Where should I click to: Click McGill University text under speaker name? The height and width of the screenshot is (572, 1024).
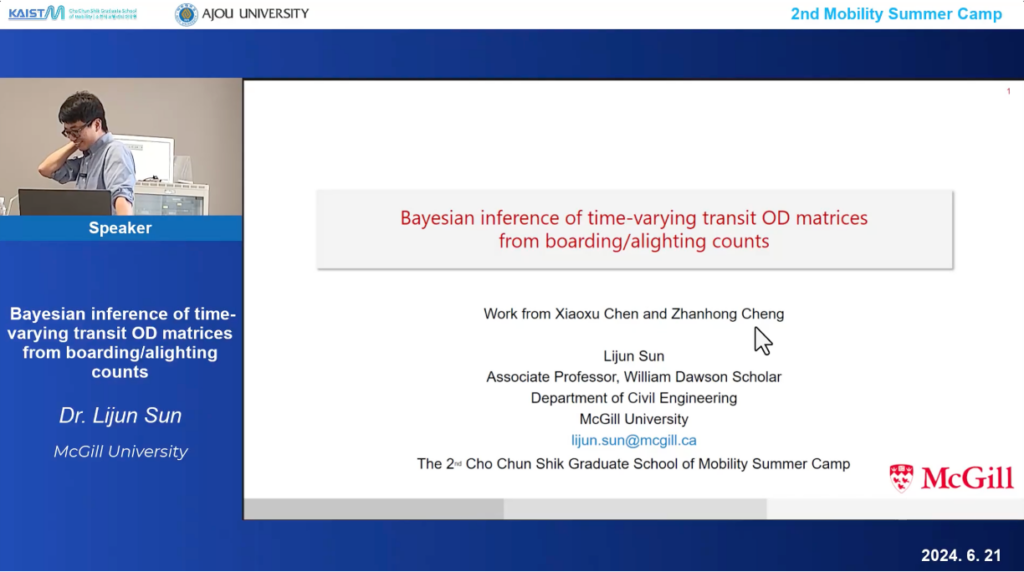[x=120, y=452]
